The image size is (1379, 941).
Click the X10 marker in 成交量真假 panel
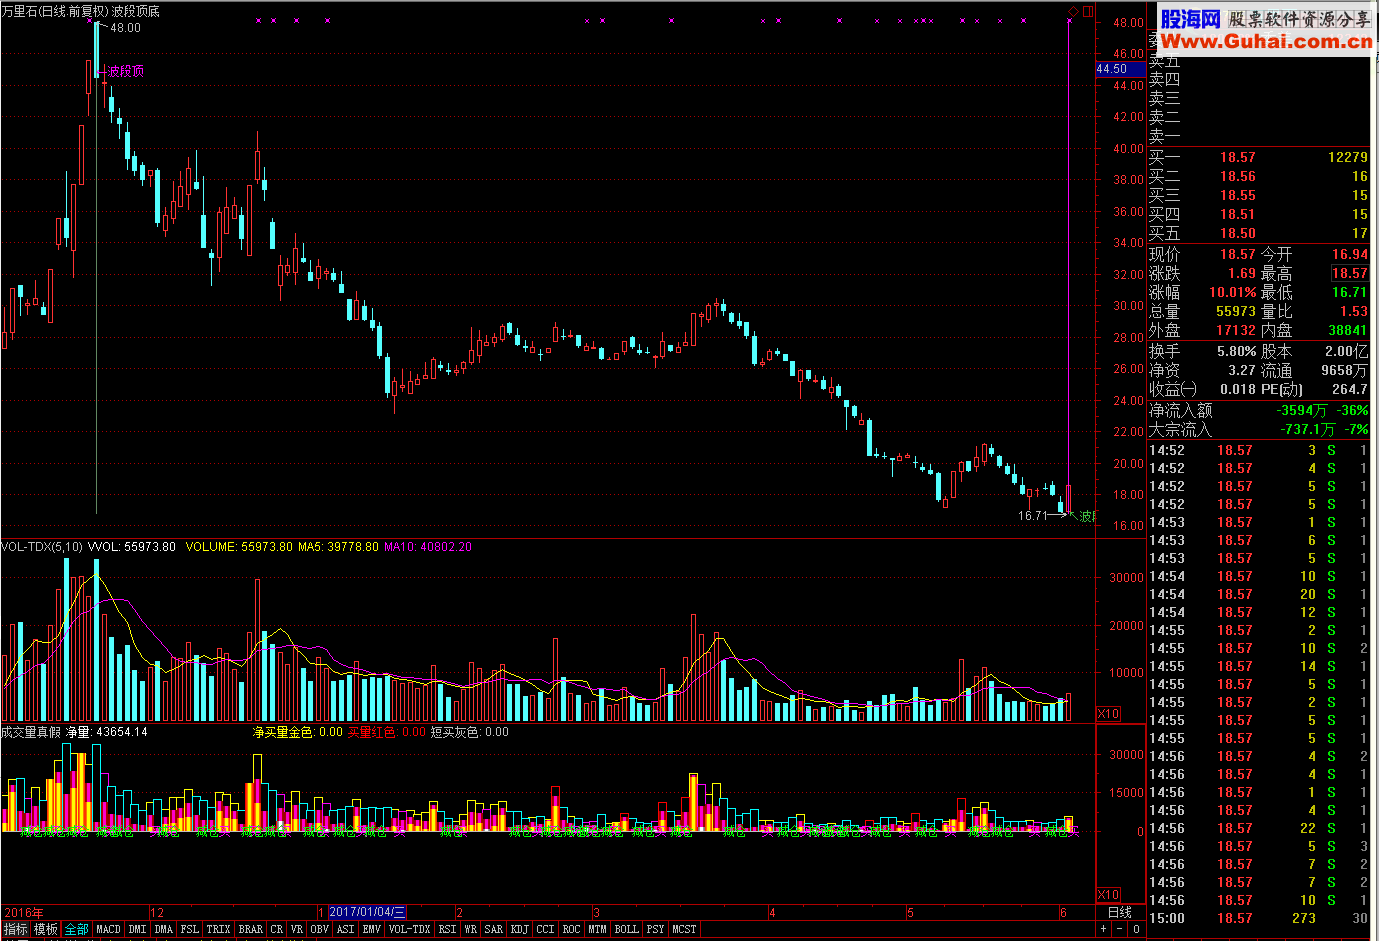[x=1108, y=895]
